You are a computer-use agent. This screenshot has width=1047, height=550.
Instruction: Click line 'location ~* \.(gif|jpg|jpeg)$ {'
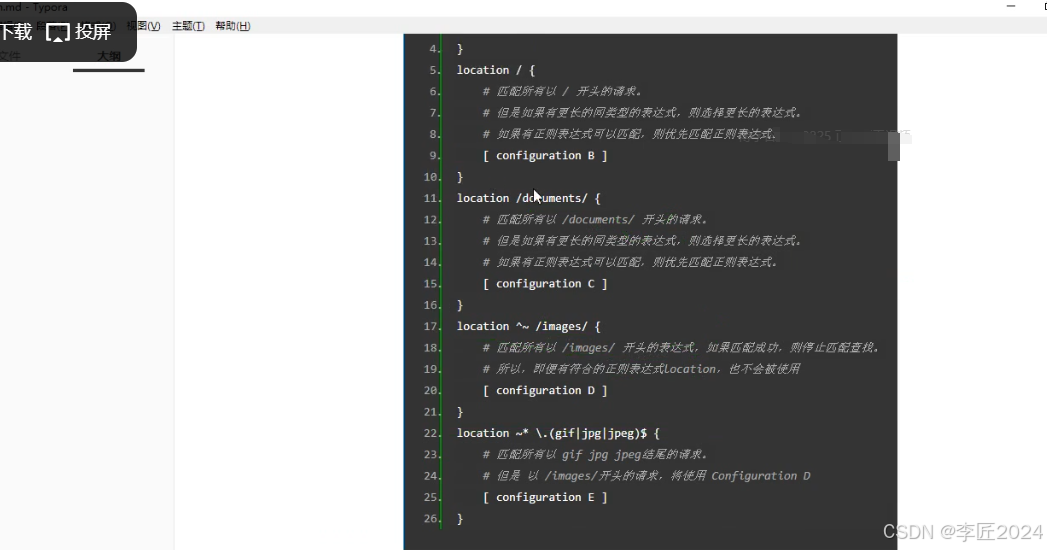pyautogui.click(x=558, y=433)
